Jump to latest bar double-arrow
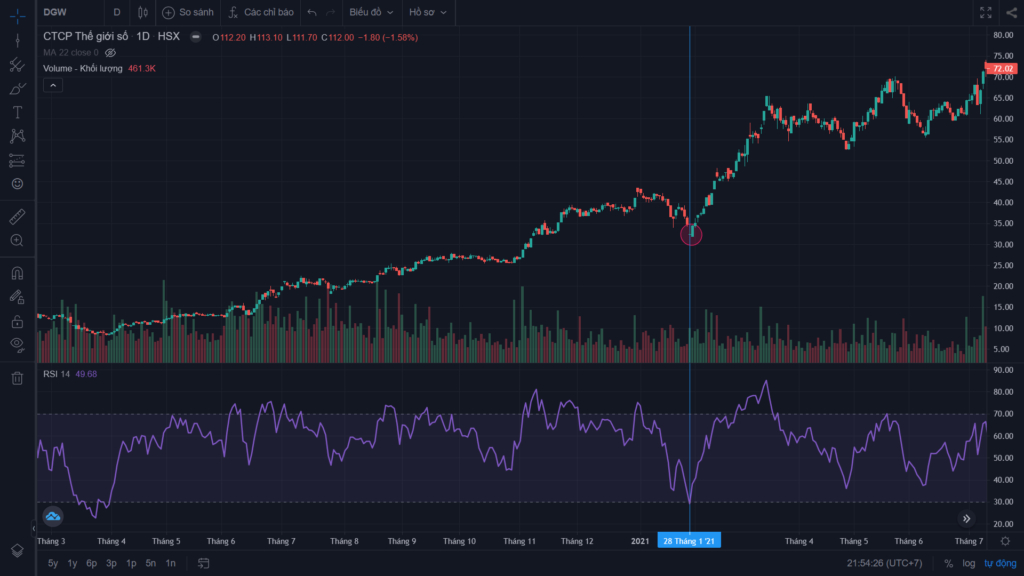 967,519
